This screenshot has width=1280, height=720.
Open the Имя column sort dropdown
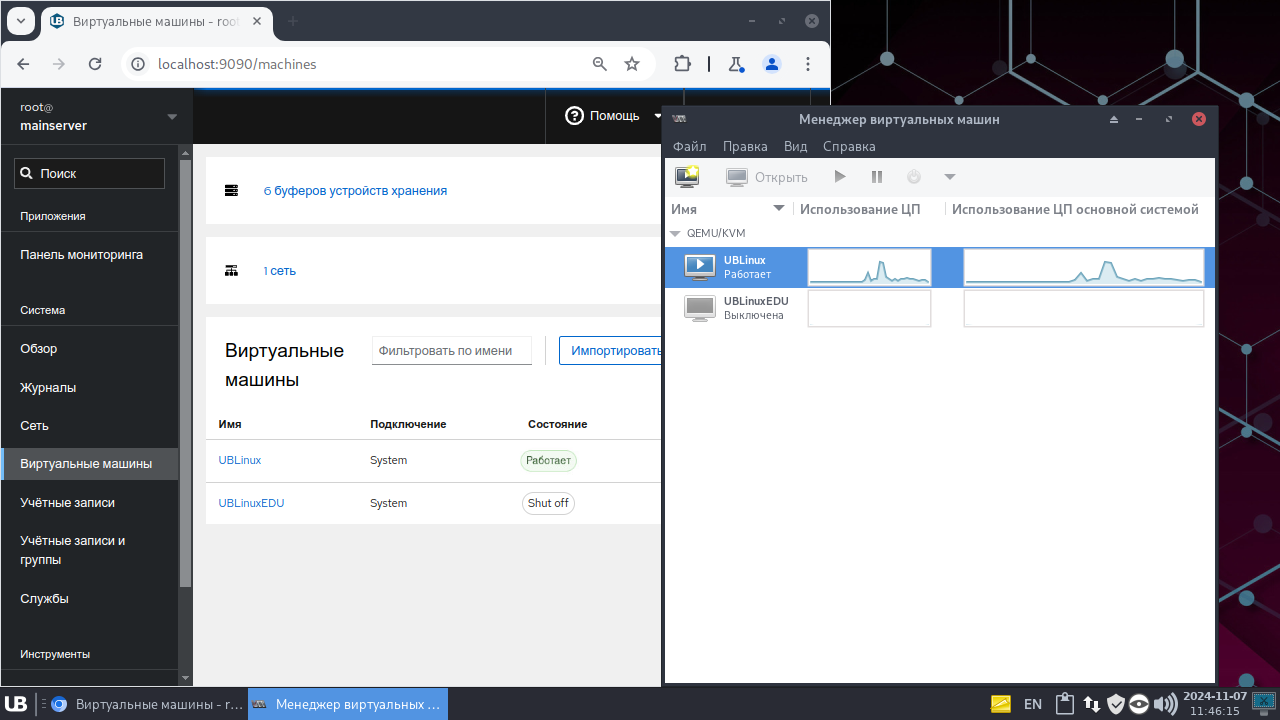click(779, 209)
